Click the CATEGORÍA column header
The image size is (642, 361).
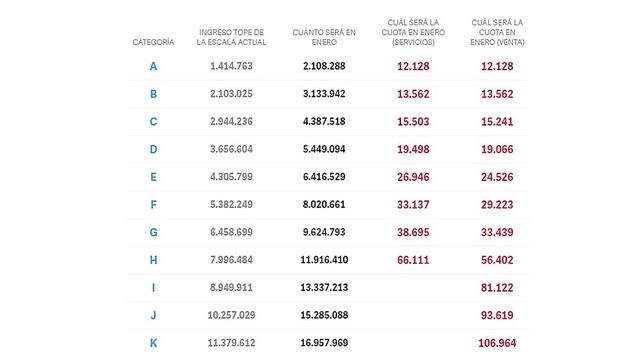(153, 42)
